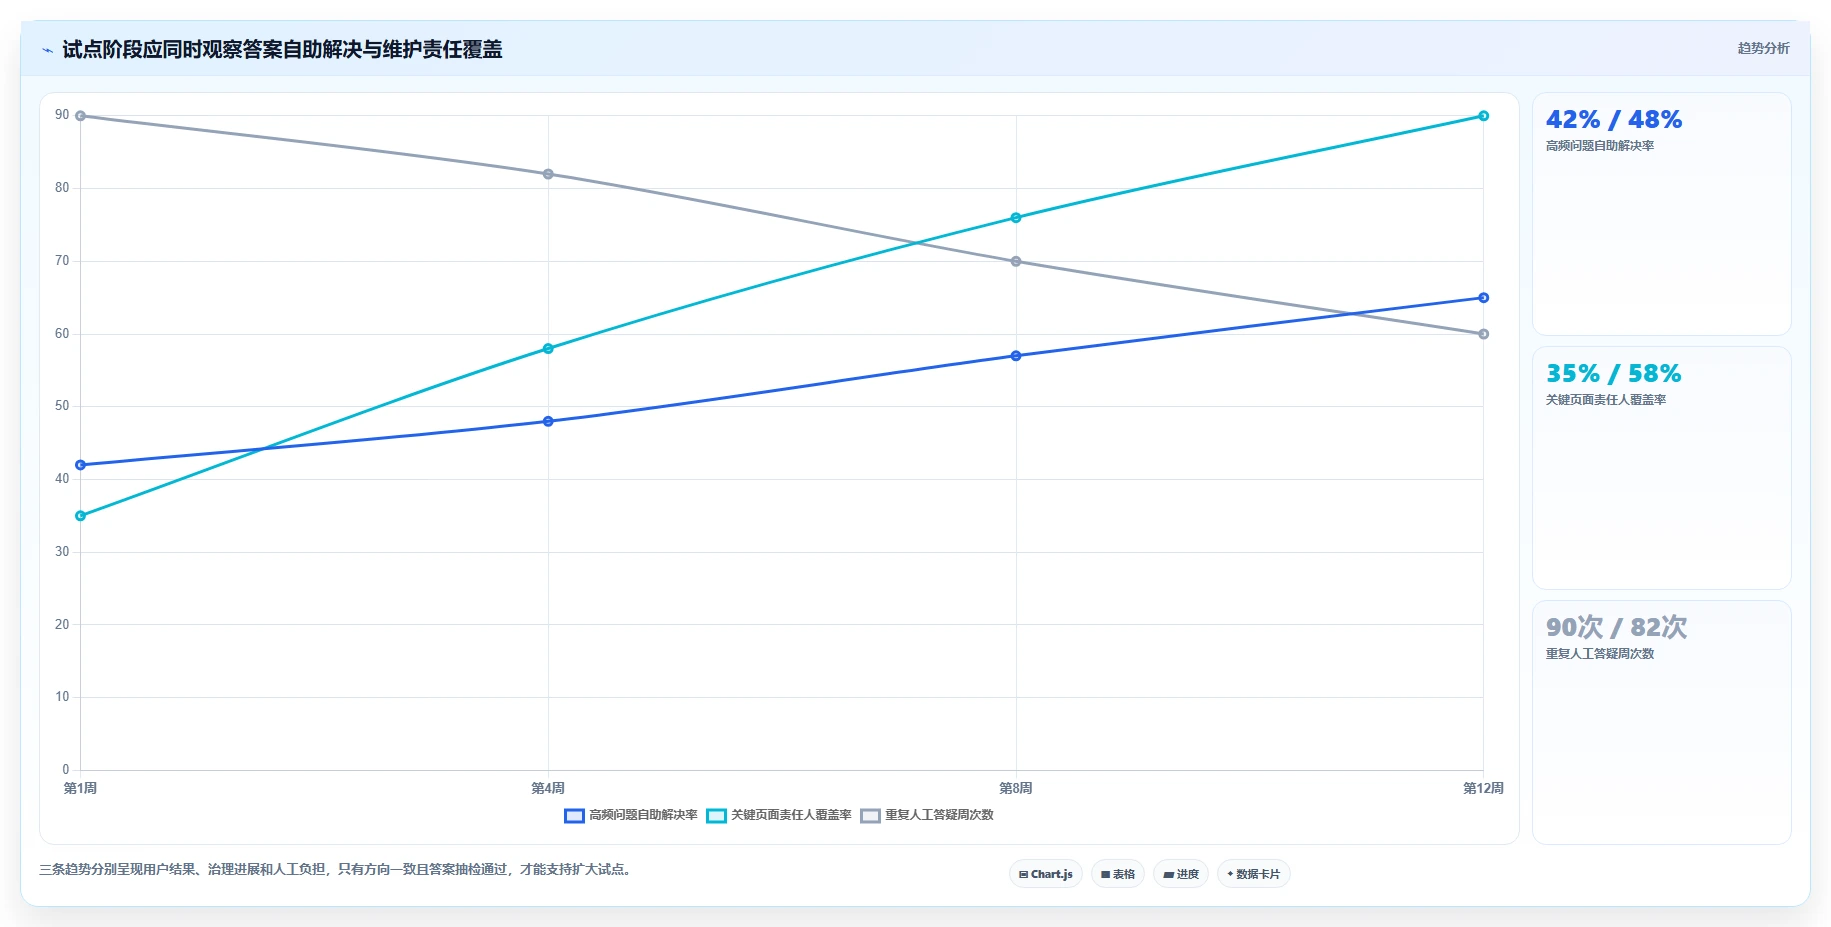
Task: Select the 数据卡片 chip
Action: (x=1253, y=874)
